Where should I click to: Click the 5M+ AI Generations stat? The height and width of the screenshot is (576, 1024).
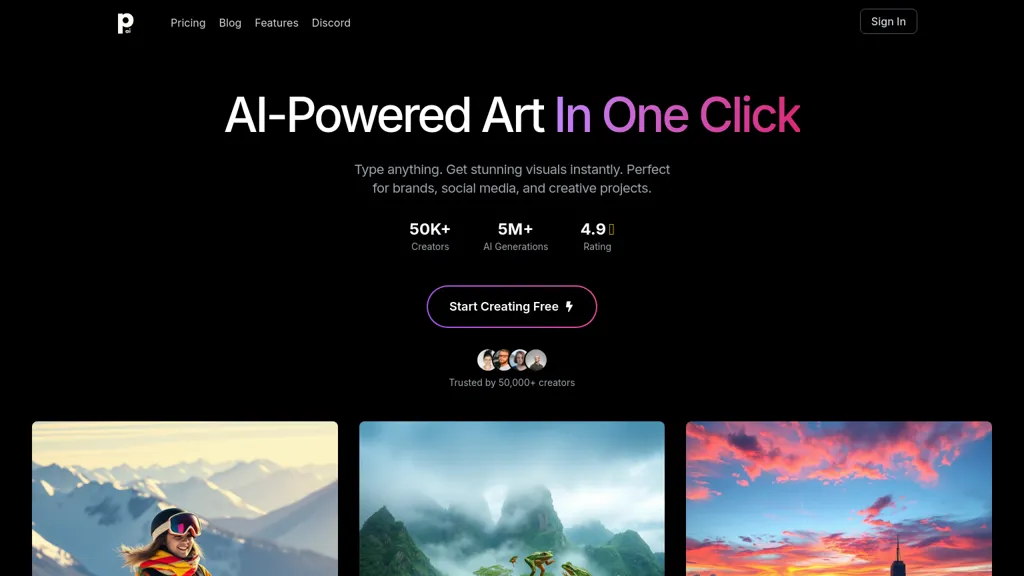[515, 236]
